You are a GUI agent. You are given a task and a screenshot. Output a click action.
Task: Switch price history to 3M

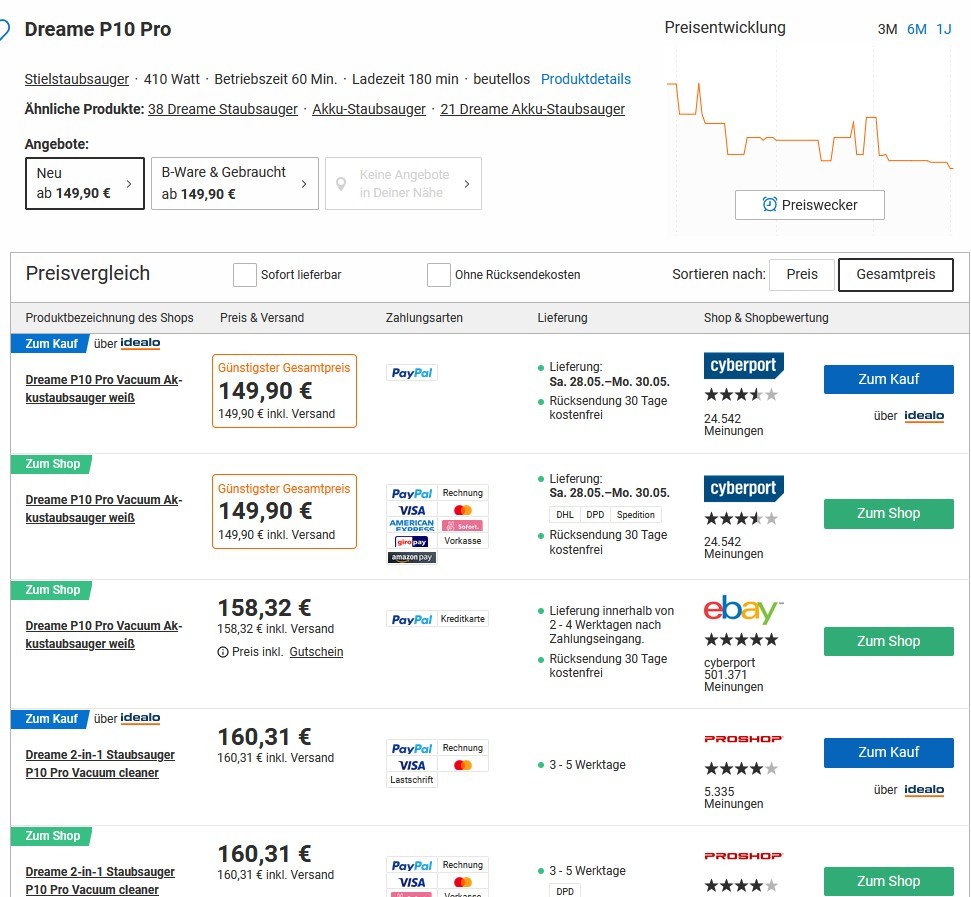point(887,29)
